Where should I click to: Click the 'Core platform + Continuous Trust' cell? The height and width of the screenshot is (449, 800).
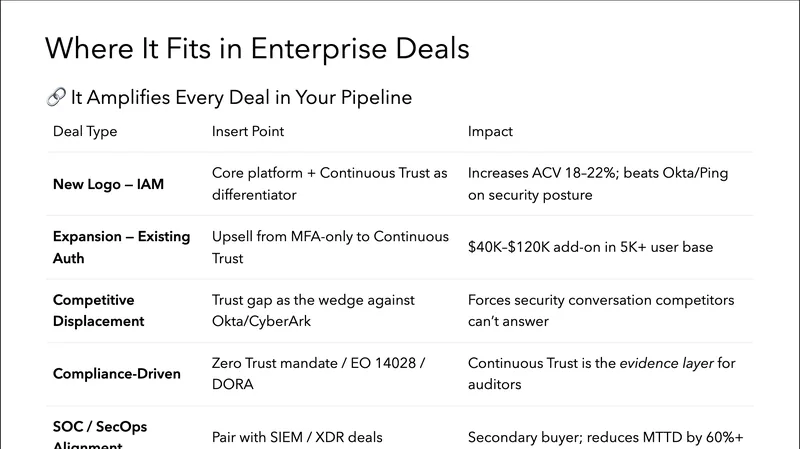coord(329,184)
